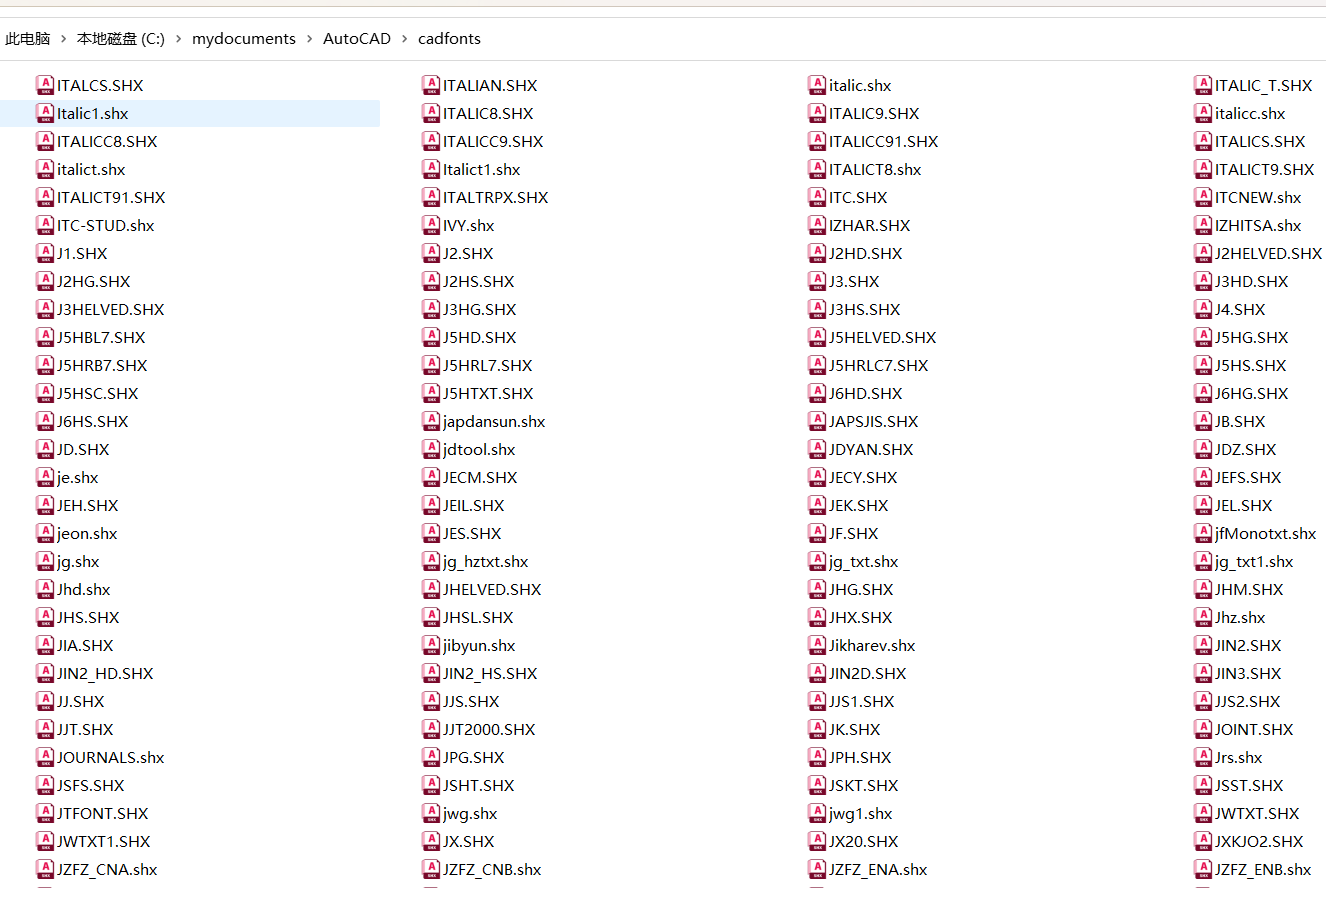This screenshot has height=904, width=1326.
Task: Select the highlighted Italic1.shx file
Action: [x=92, y=113]
